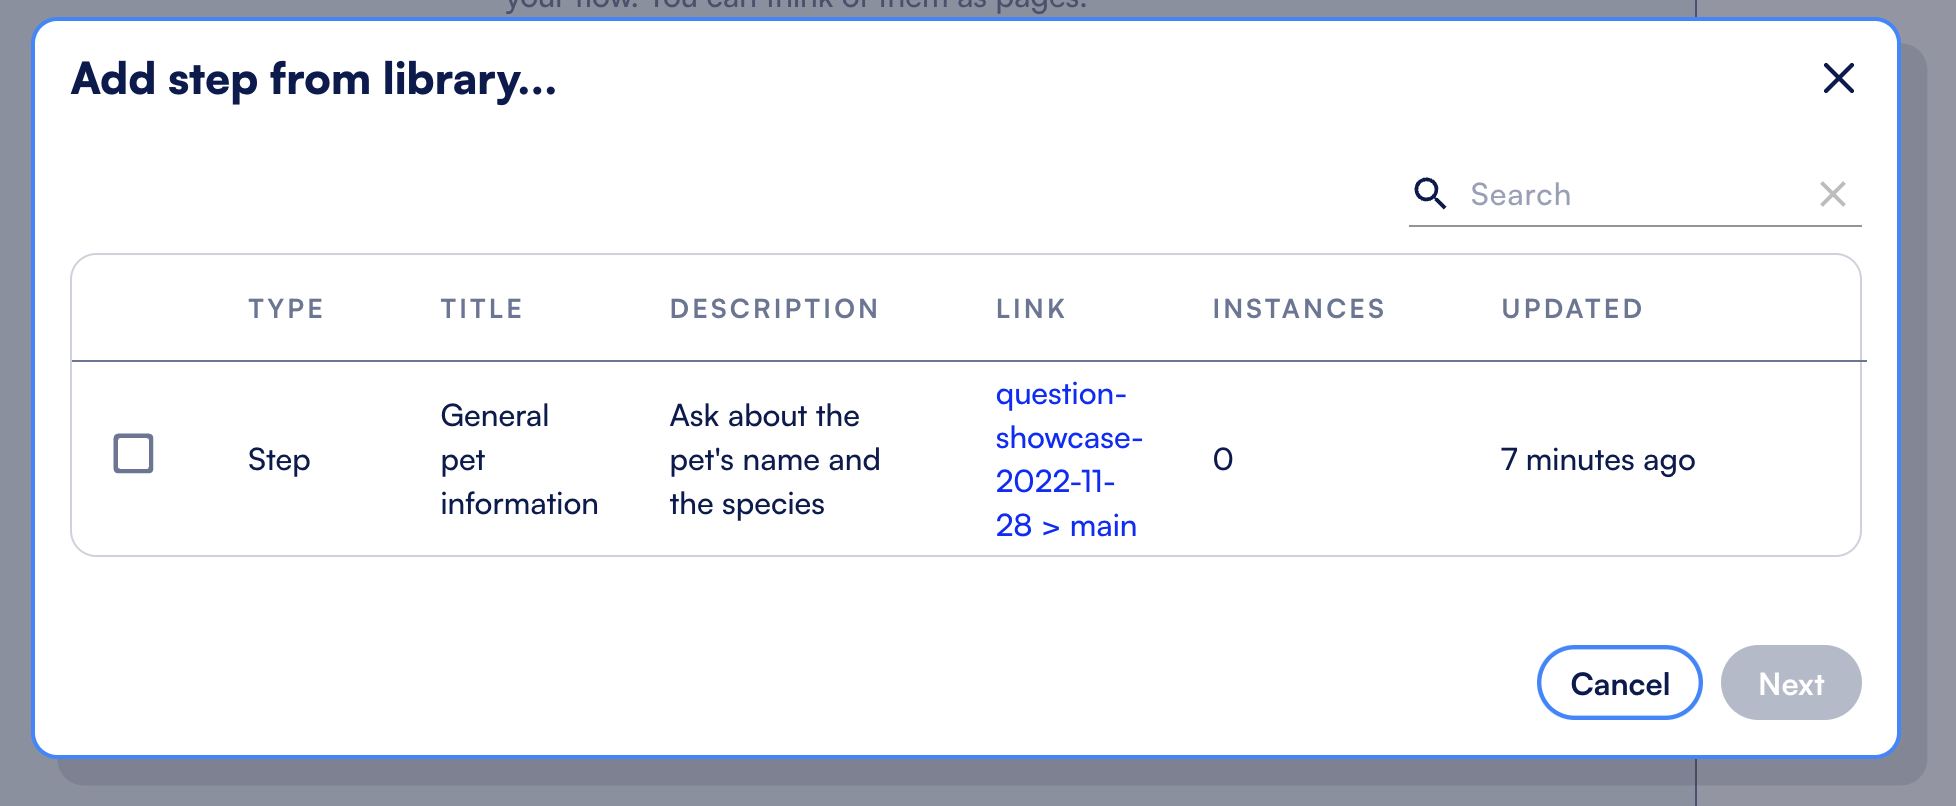Viewport: 1956px width, 806px height.
Task: Click the "General pet information" title cell
Action: coord(519,460)
